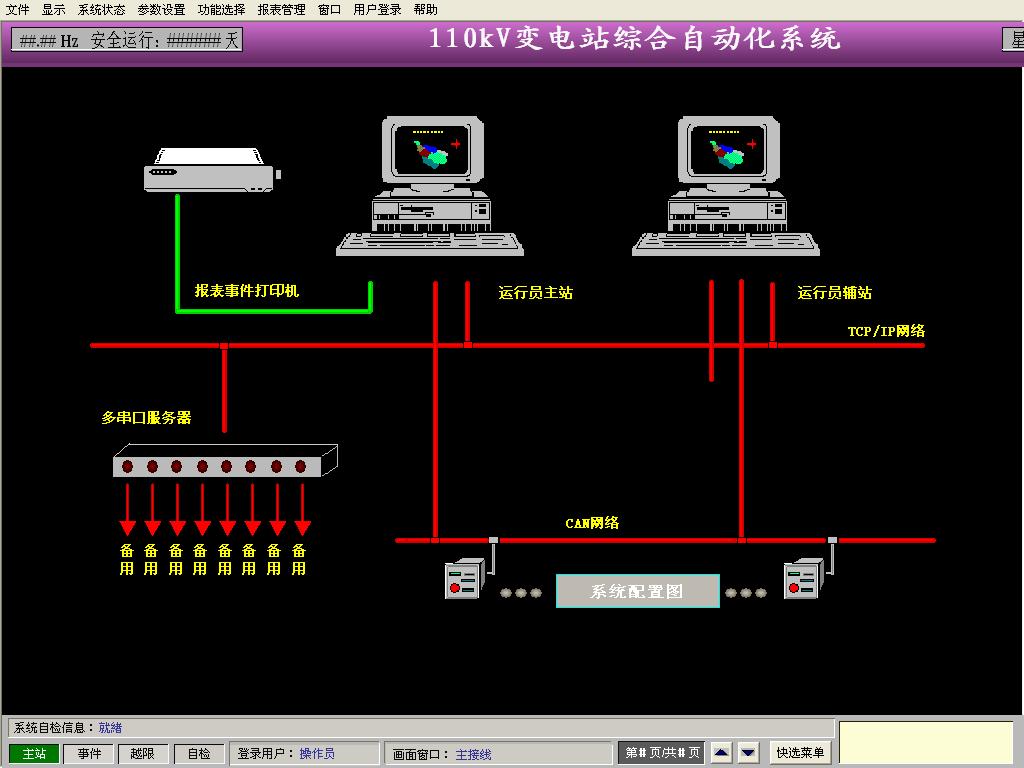
Task: Open the 快选菜单 quick menu
Action: point(800,753)
